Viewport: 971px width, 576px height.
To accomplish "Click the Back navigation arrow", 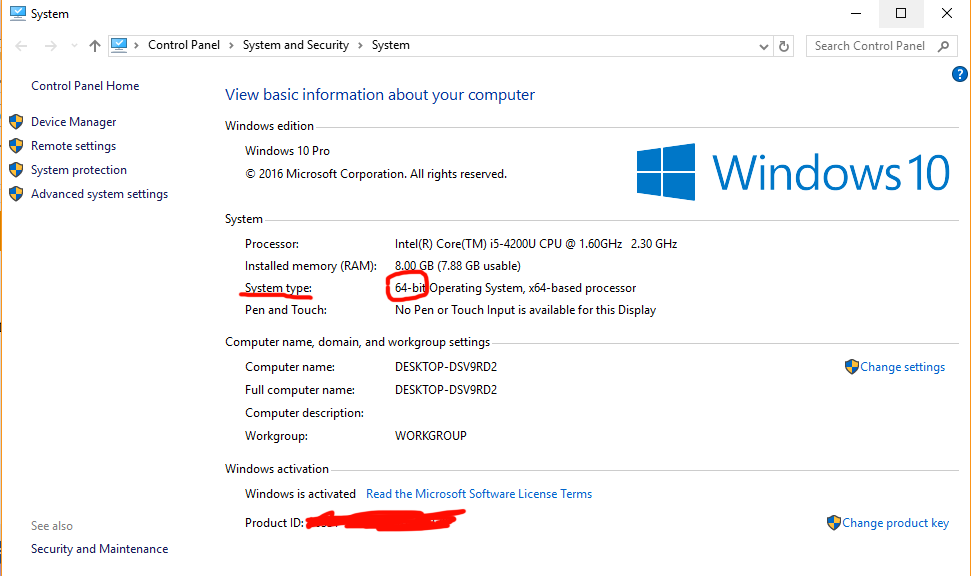I will (21, 46).
